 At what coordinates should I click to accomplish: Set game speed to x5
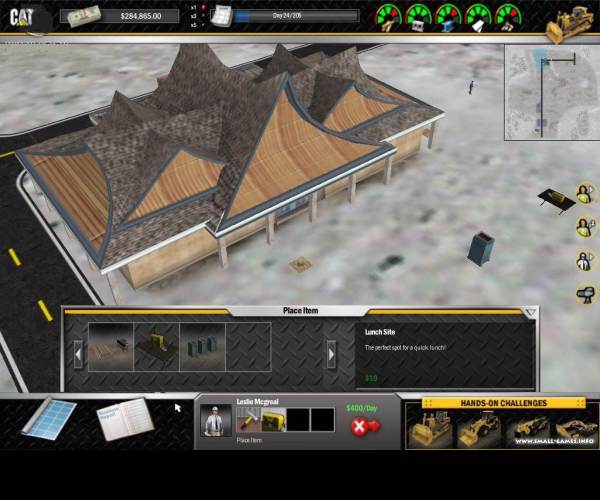point(199,25)
